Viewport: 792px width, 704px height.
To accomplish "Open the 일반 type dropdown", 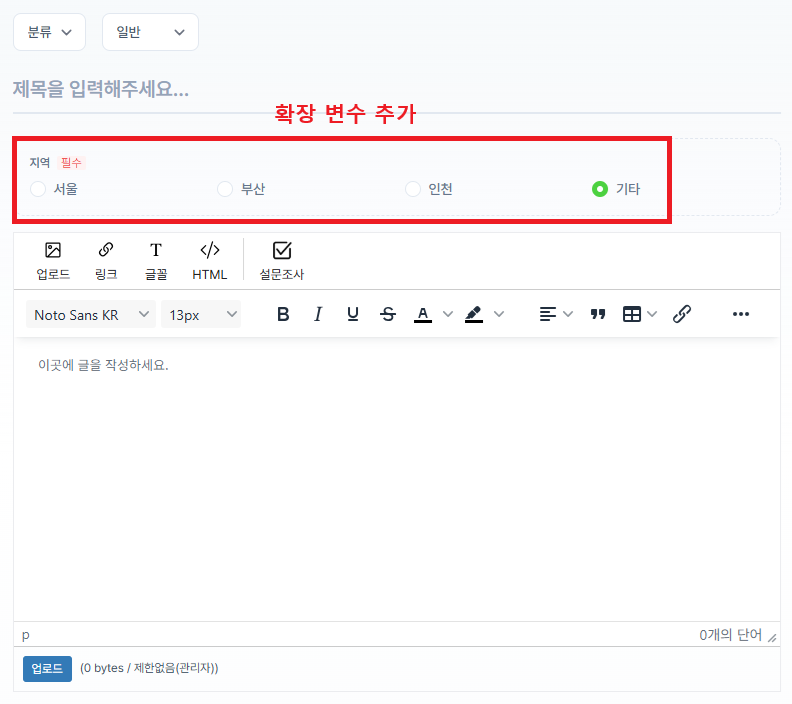I will 150,32.
